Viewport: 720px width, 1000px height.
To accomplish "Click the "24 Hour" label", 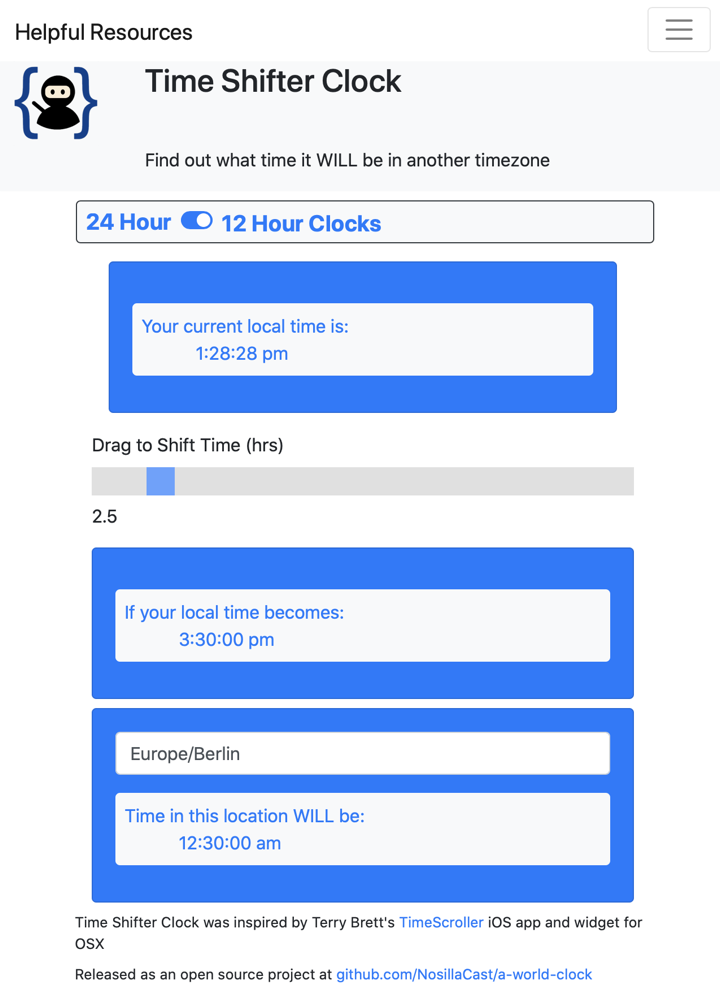I will pos(128,222).
